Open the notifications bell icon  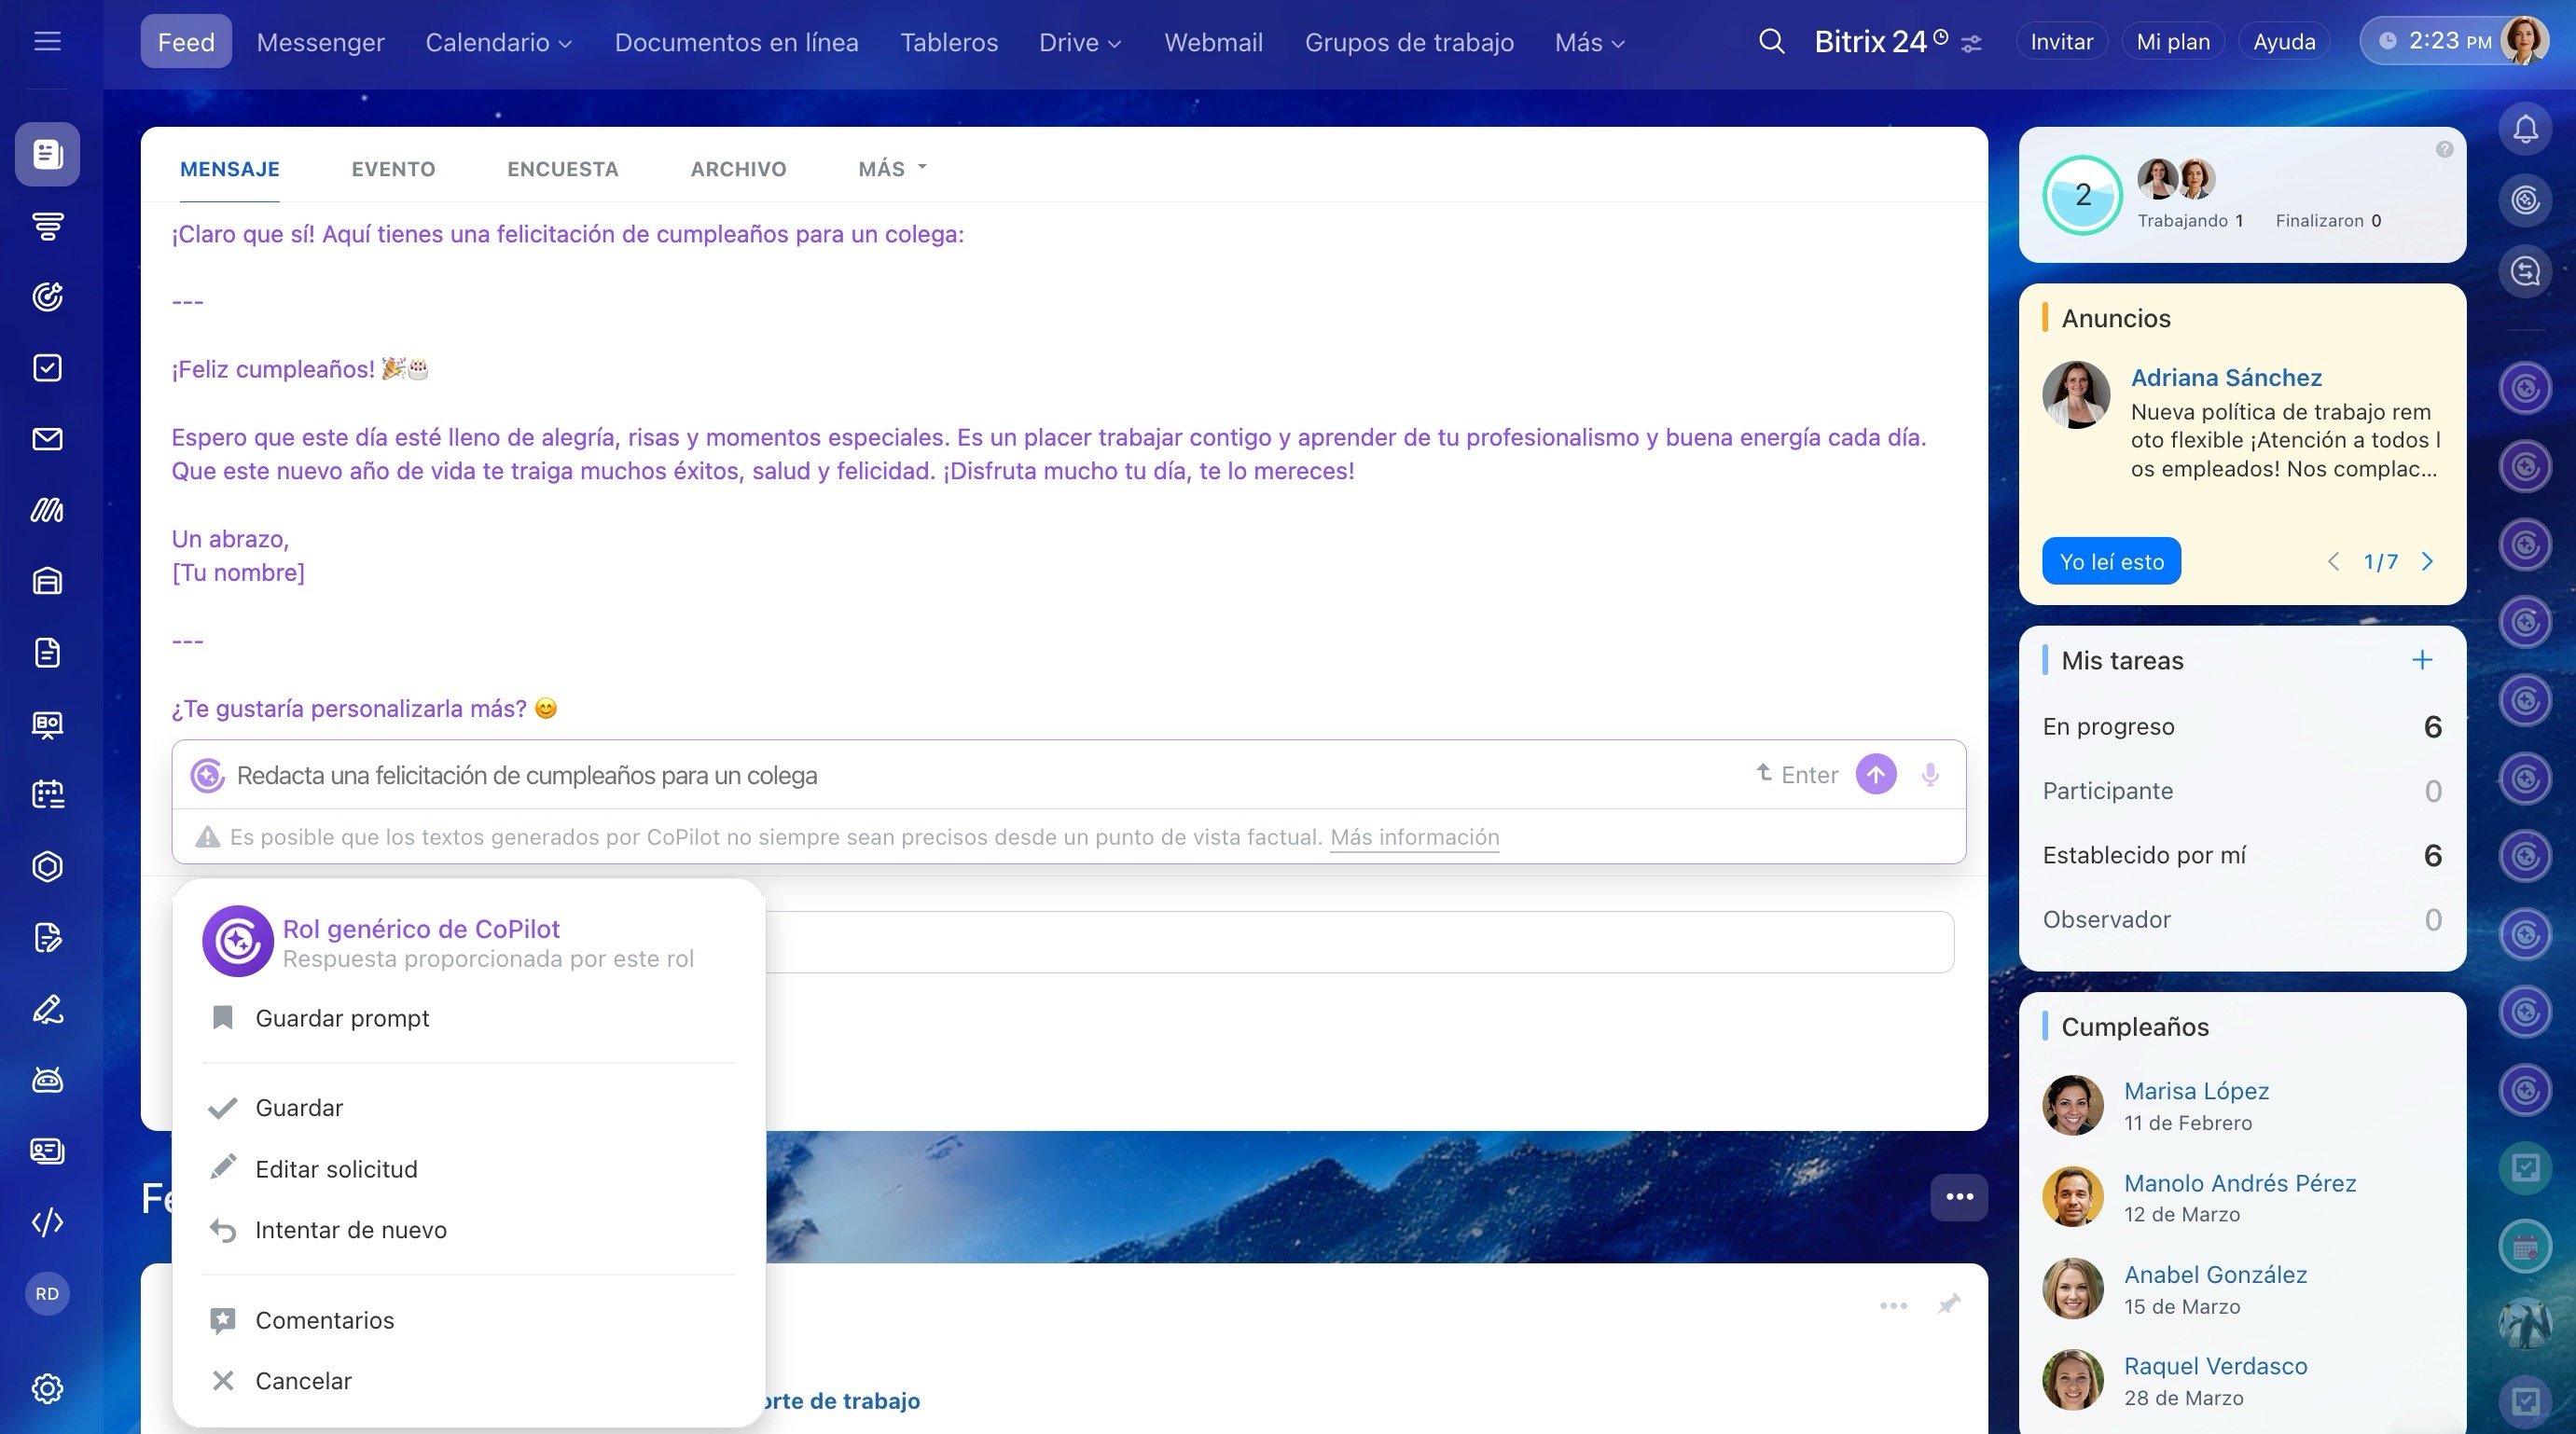click(2525, 129)
